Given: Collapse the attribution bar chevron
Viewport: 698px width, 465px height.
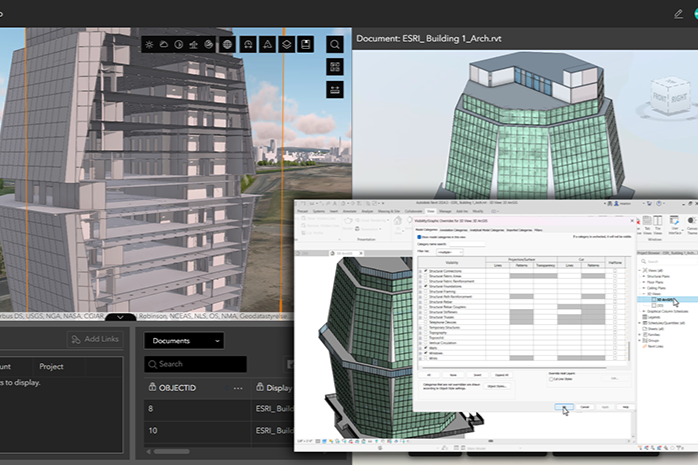Looking at the screenshot, I should (x=120, y=317).
